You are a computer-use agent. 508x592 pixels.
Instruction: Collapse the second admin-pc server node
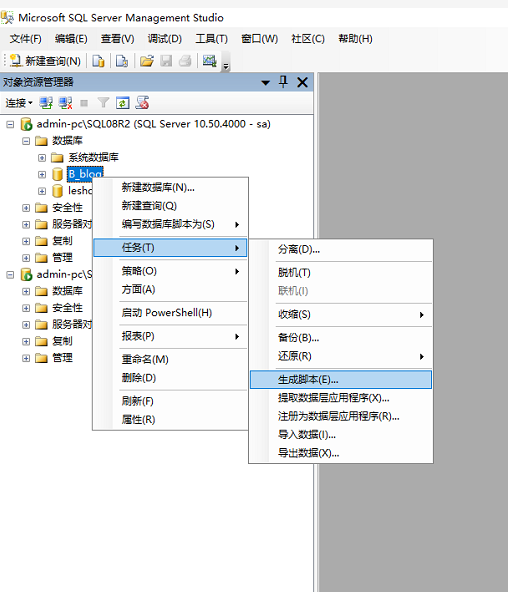click(x=10, y=274)
